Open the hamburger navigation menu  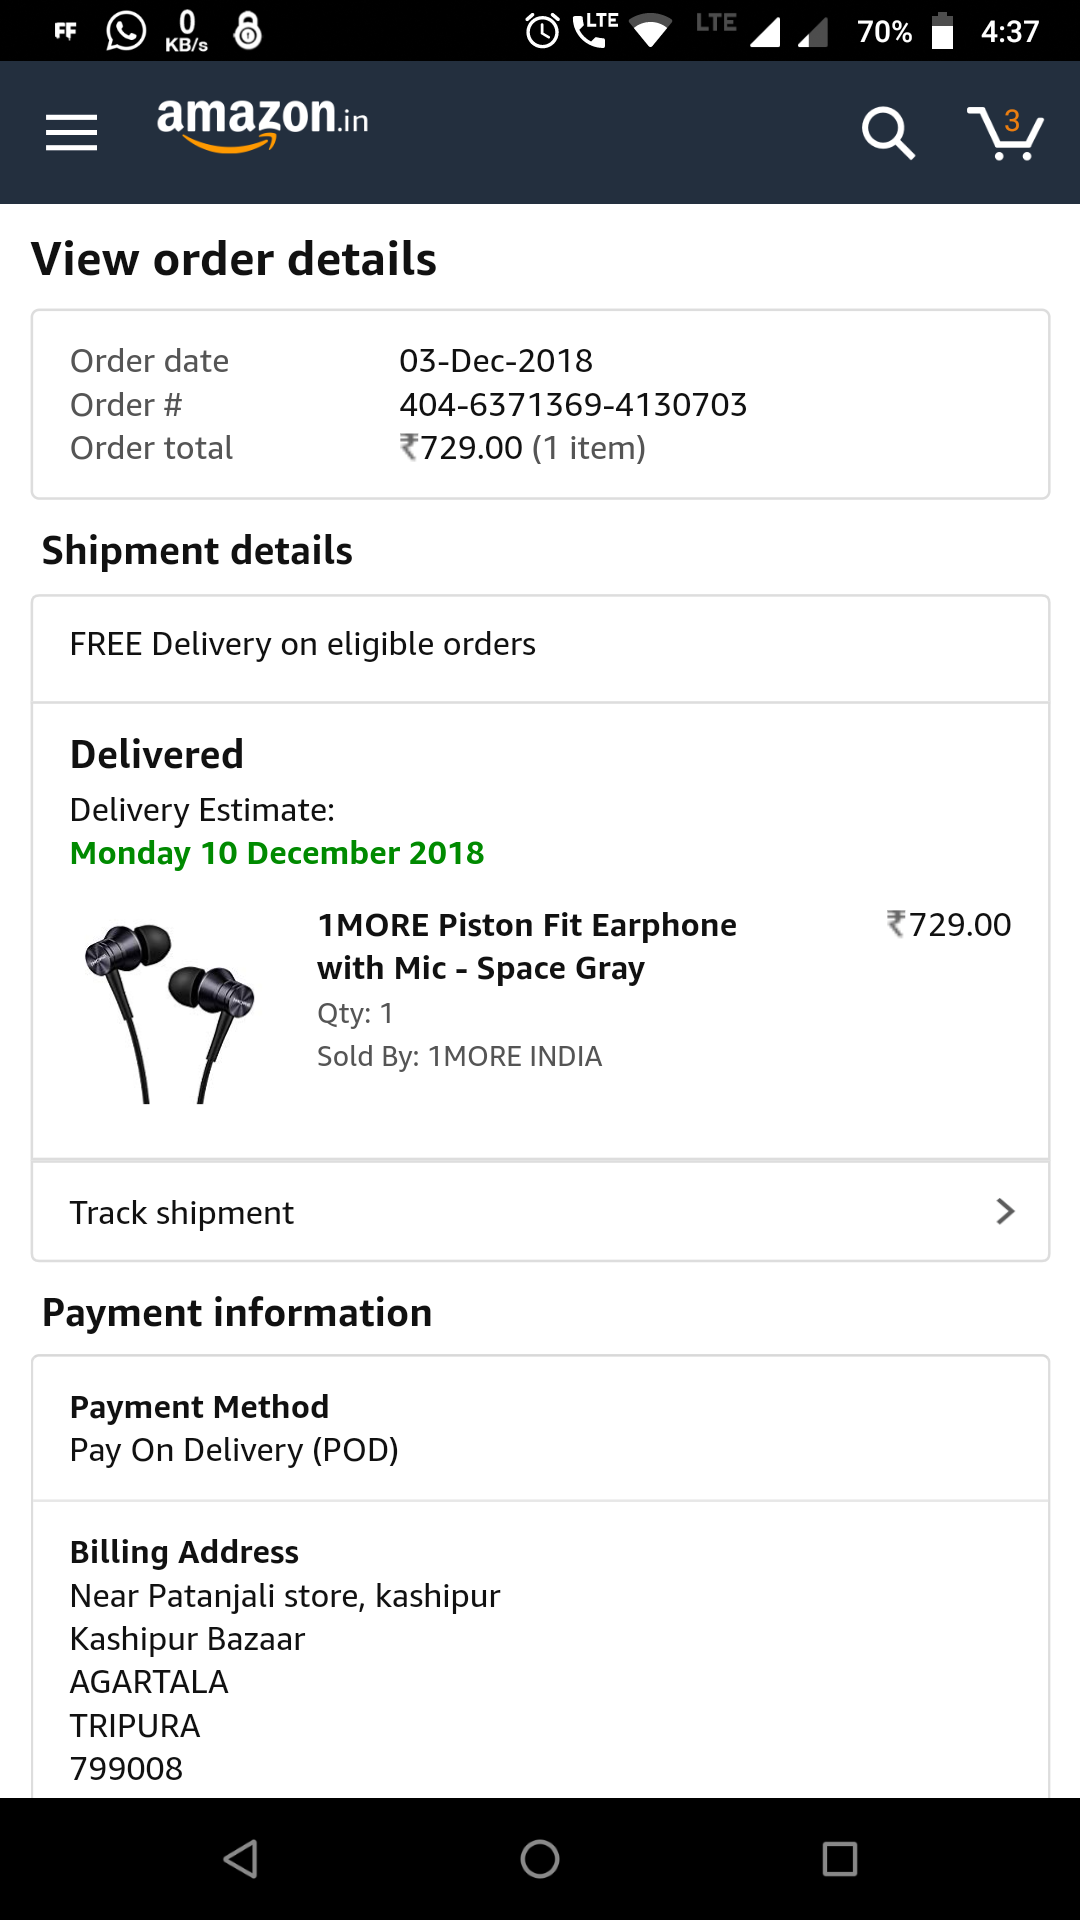coord(71,132)
